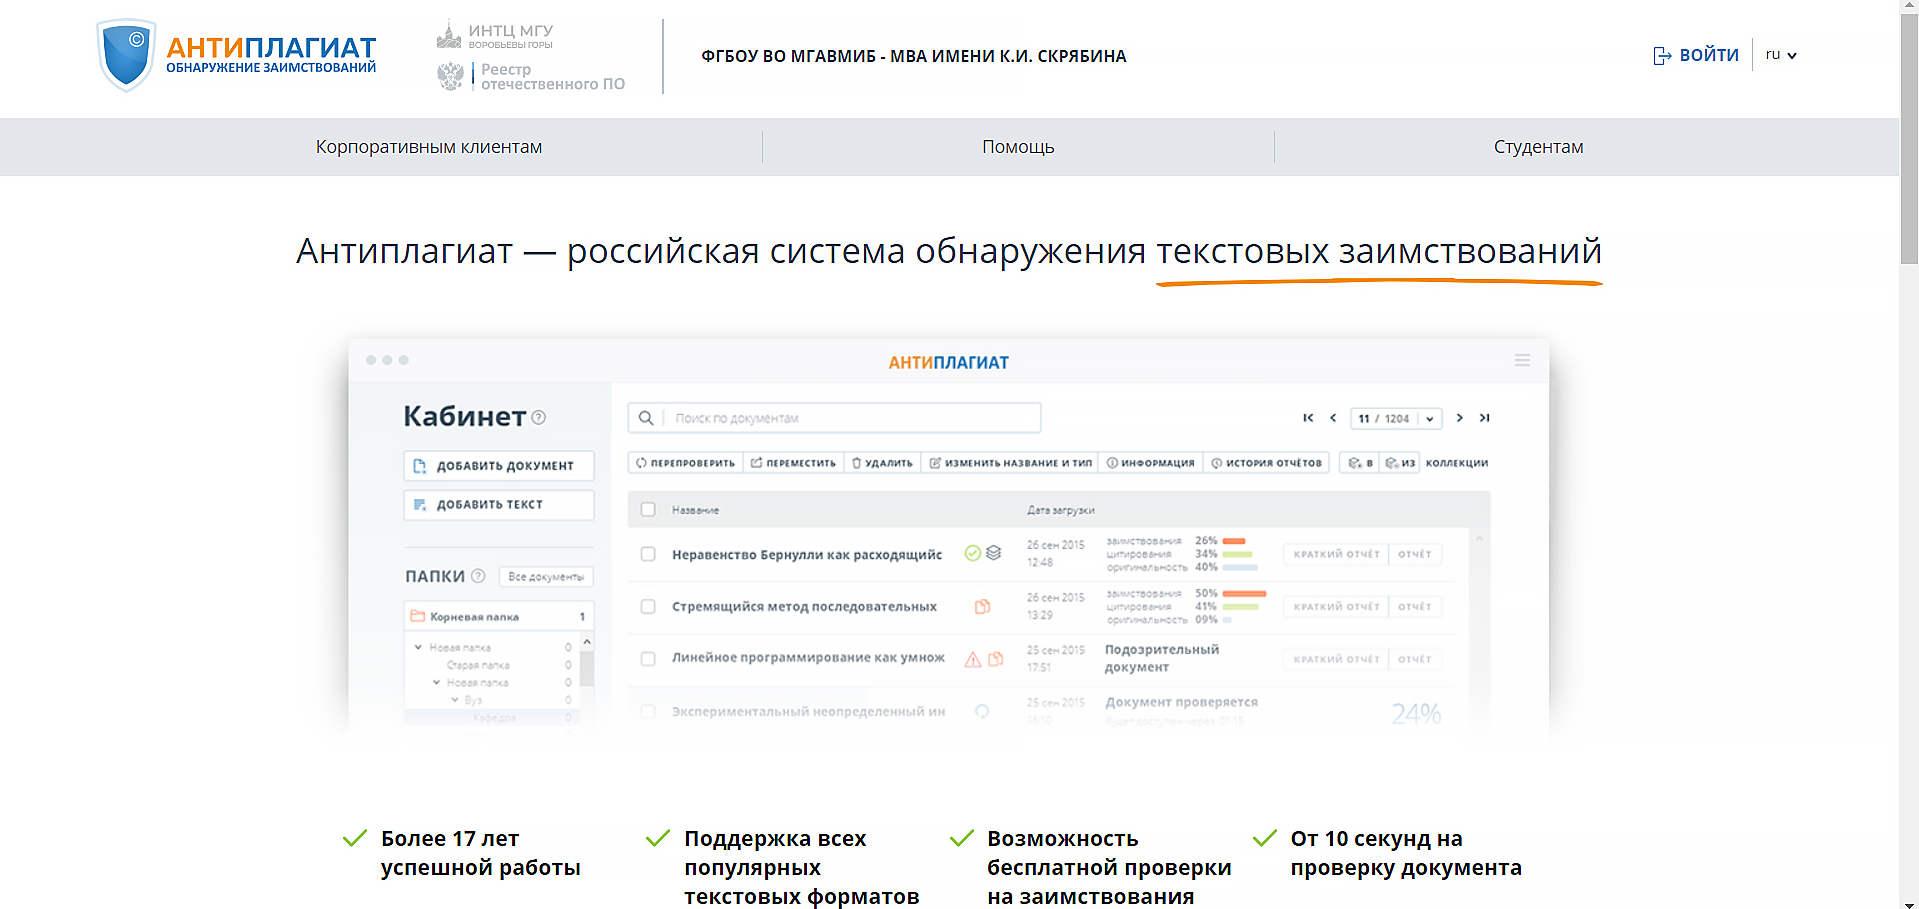
Task: Select the Старая папка tree item
Action: (x=478, y=665)
